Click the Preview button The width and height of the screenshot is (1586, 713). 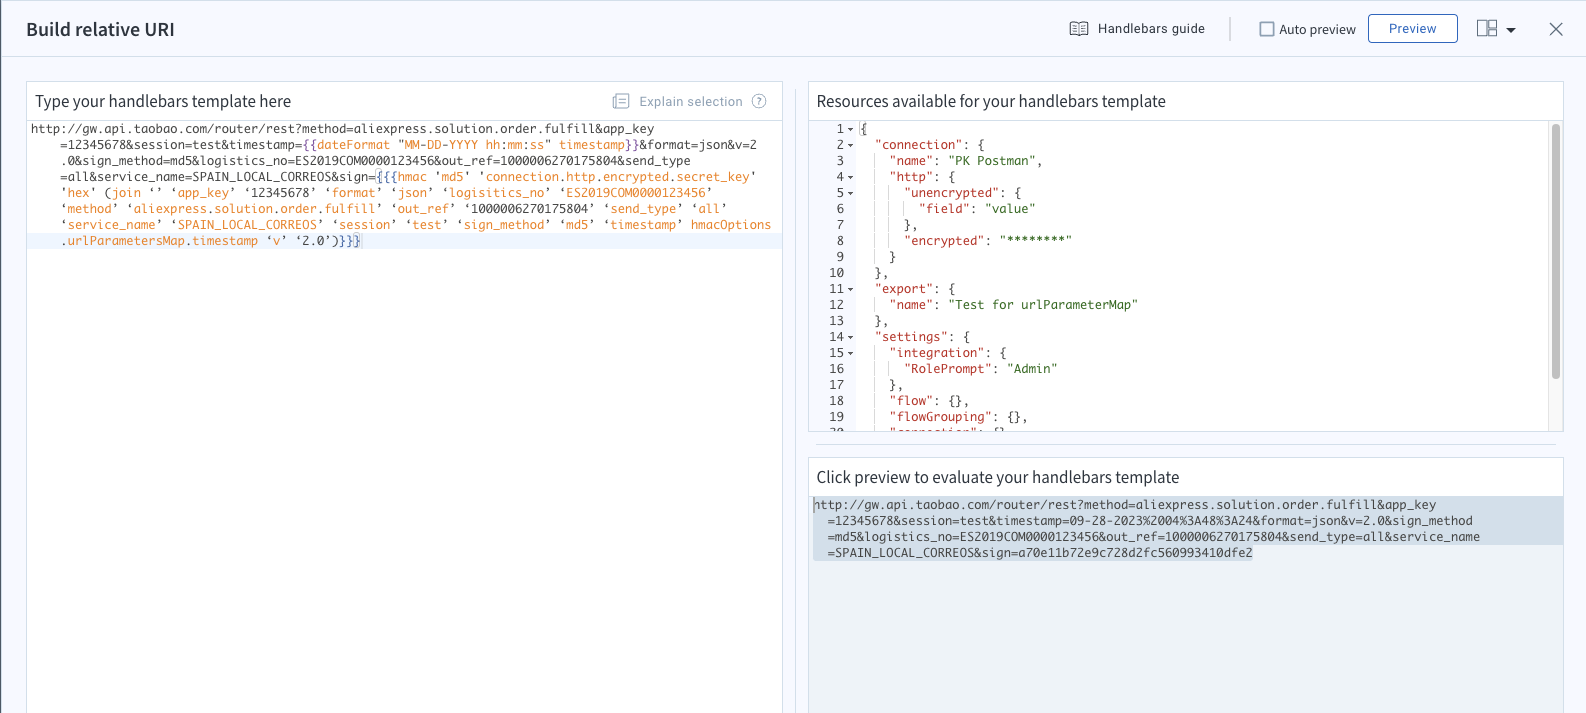[1412, 29]
